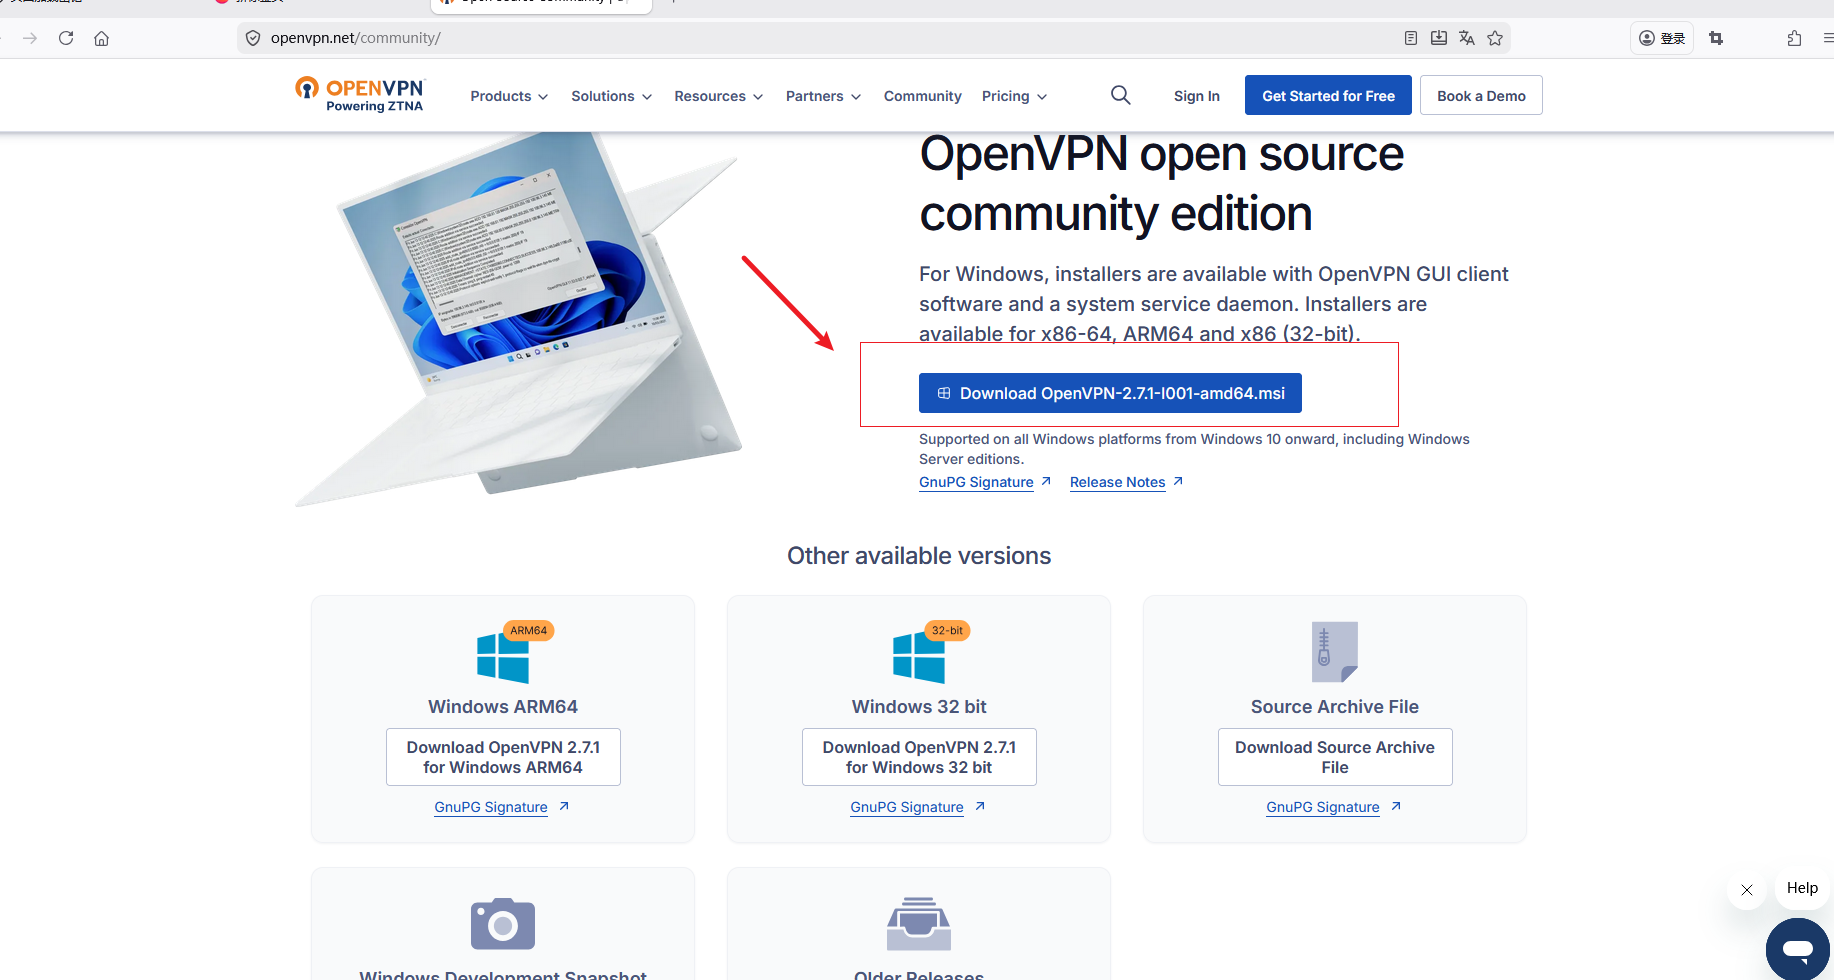The height and width of the screenshot is (980, 1834).
Task: Click the Older Releases archive box icon
Action: point(919,923)
